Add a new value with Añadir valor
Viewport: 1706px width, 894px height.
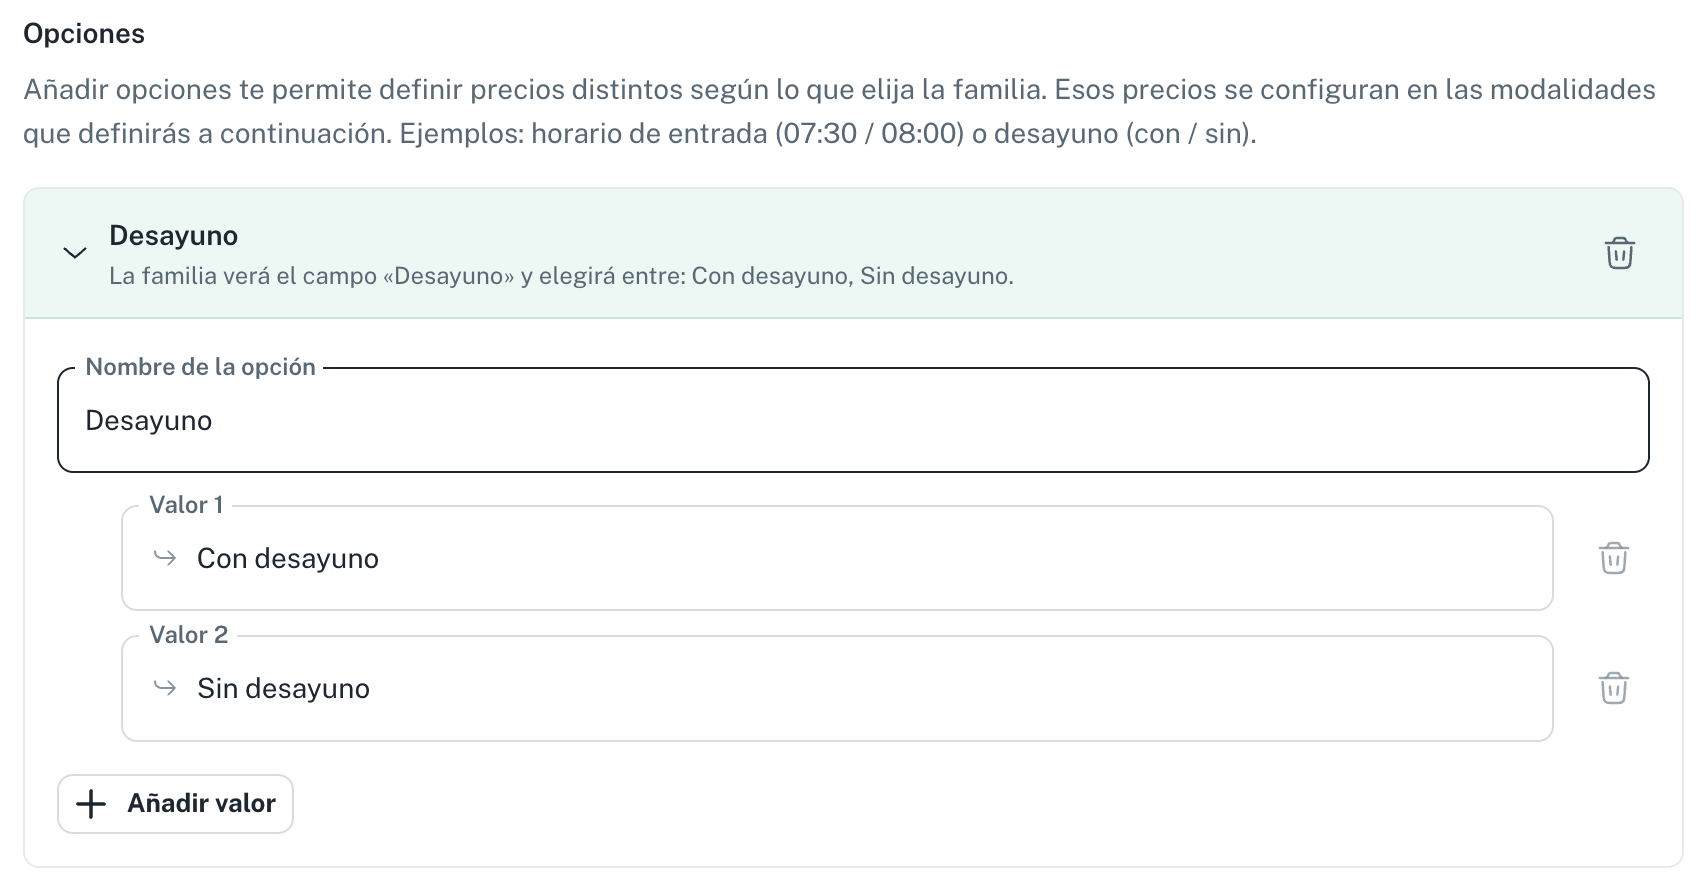click(x=175, y=804)
